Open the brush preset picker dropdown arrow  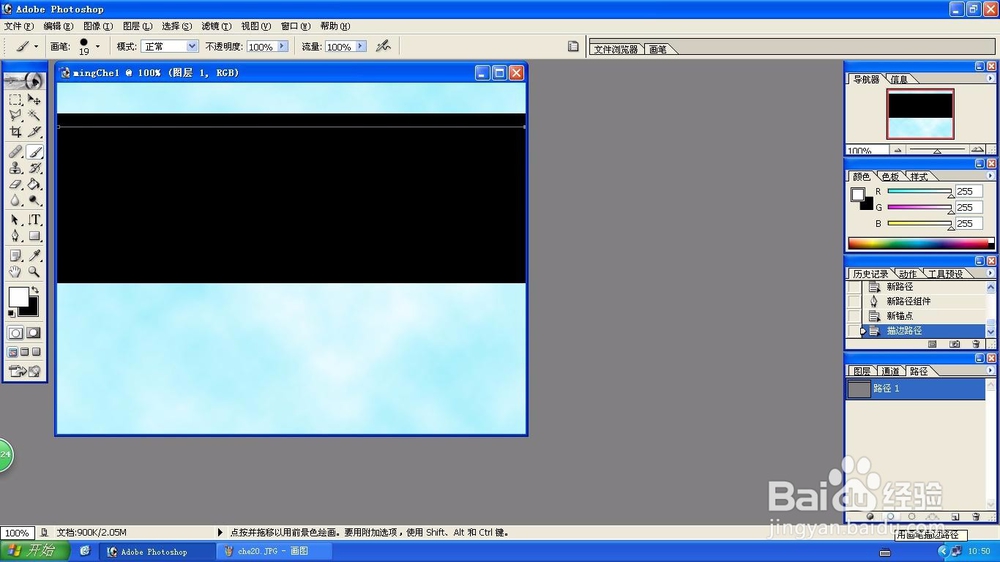[98, 46]
